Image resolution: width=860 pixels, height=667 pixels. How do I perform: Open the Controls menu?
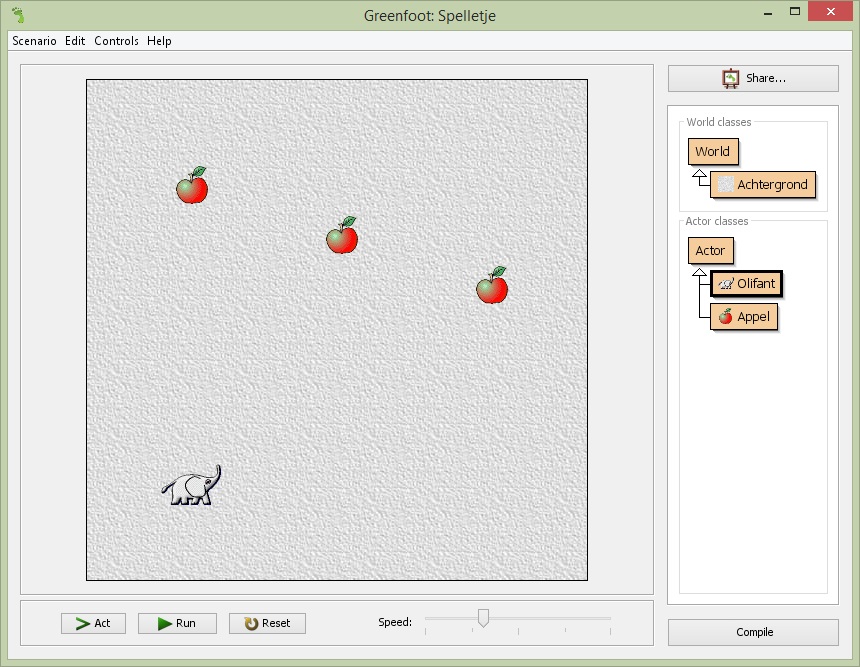(116, 41)
